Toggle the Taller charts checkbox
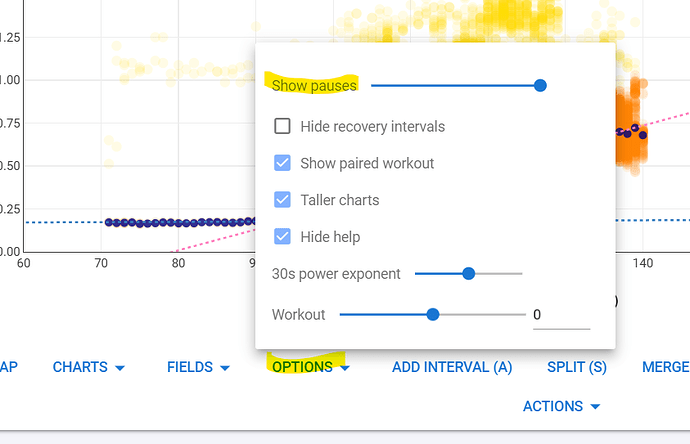Image resolution: width=690 pixels, height=444 pixels. [x=282, y=200]
